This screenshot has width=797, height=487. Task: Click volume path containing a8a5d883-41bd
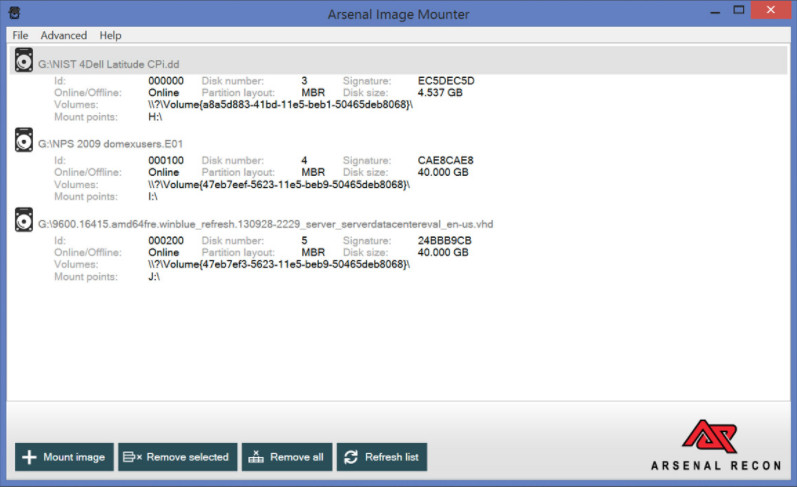[281, 105]
